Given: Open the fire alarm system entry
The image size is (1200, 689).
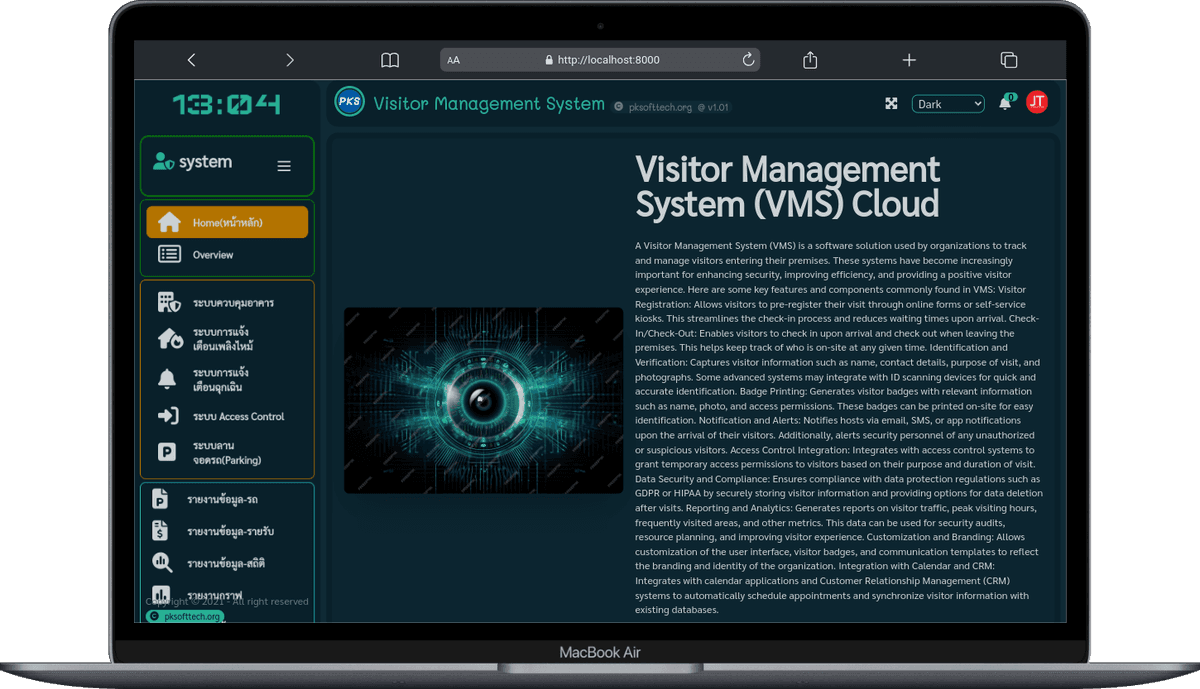Looking at the screenshot, I should pyautogui.click(x=227, y=339).
